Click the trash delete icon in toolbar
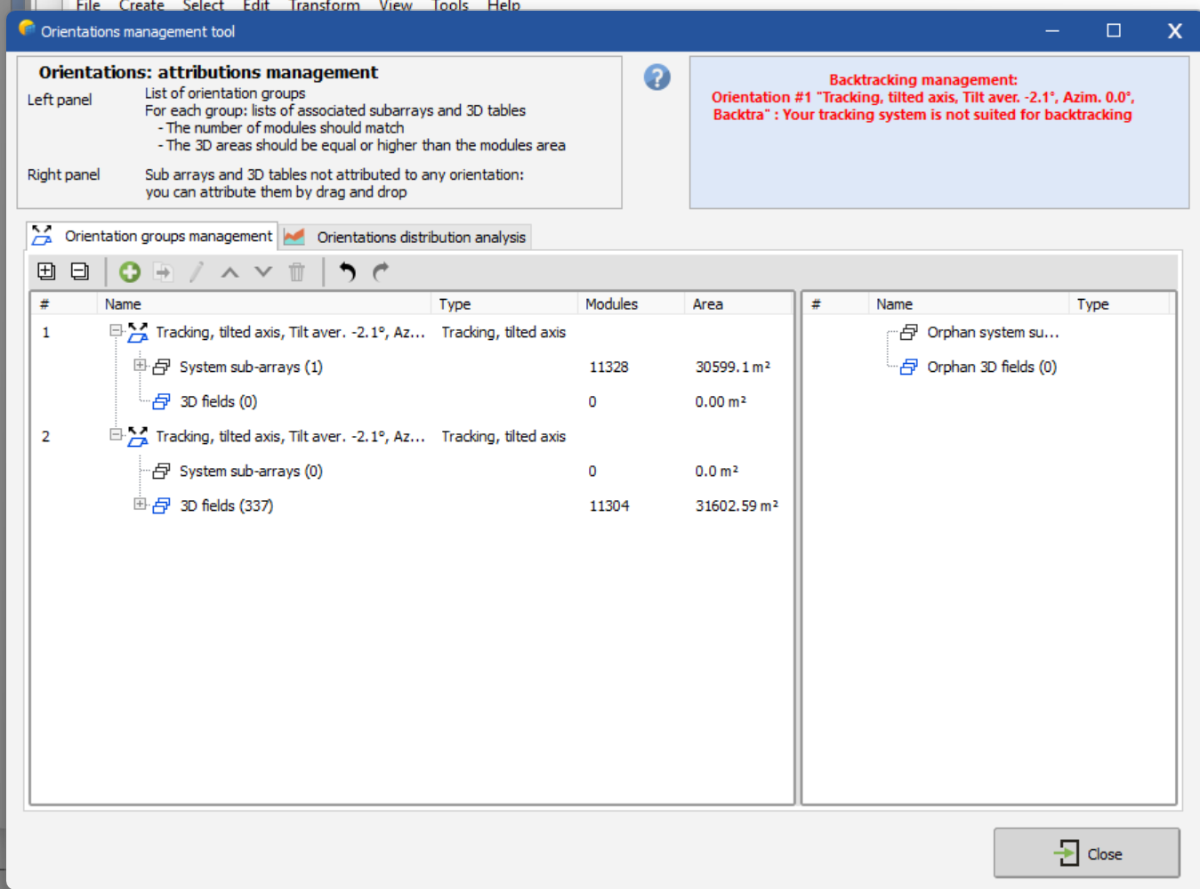The image size is (1200, 889). [x=297, y=271]
